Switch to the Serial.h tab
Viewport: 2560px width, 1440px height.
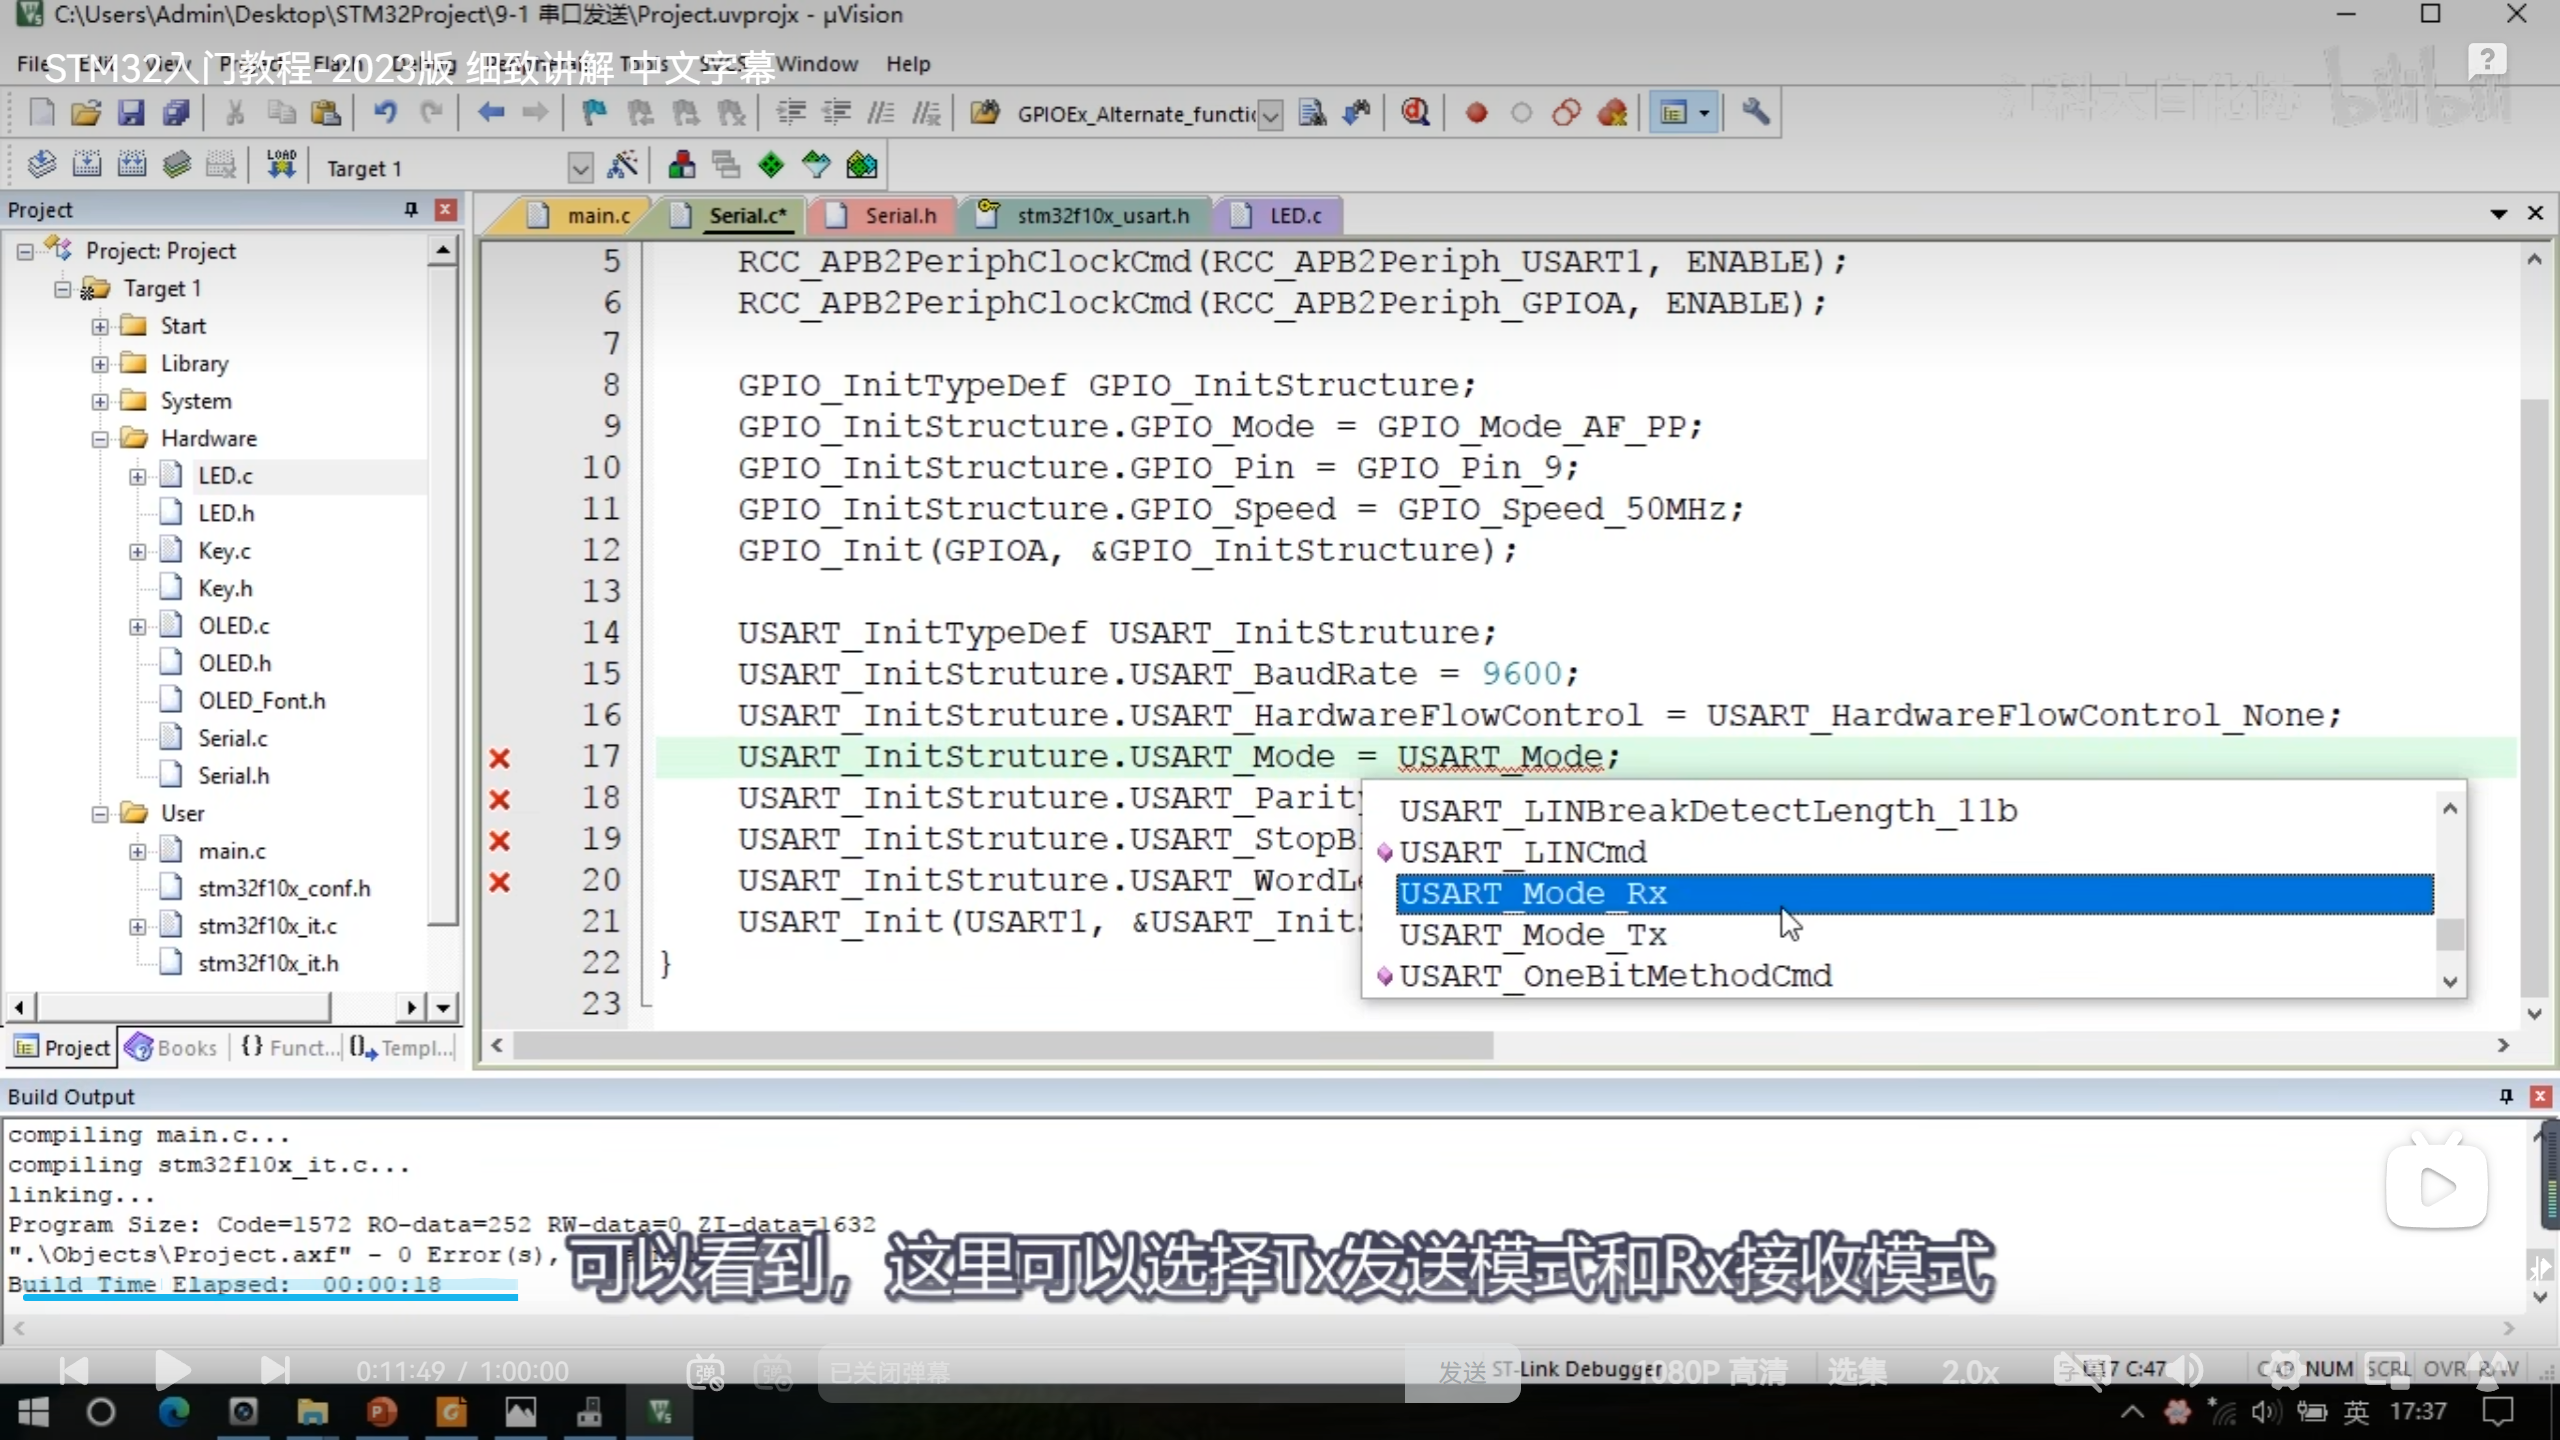(x=899, y=215)
